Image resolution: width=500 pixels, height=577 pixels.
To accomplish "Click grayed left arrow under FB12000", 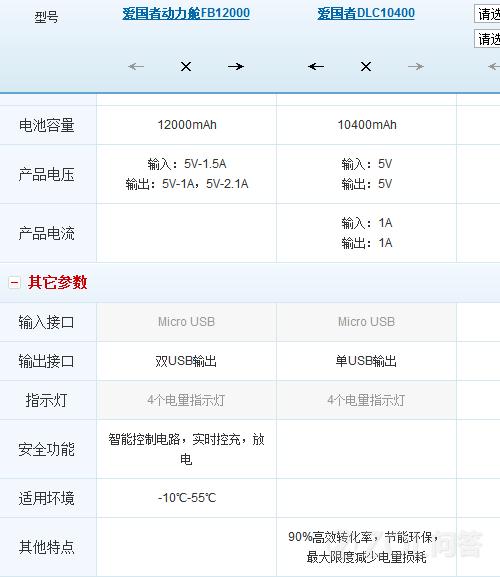I will [x=136, y=67].
